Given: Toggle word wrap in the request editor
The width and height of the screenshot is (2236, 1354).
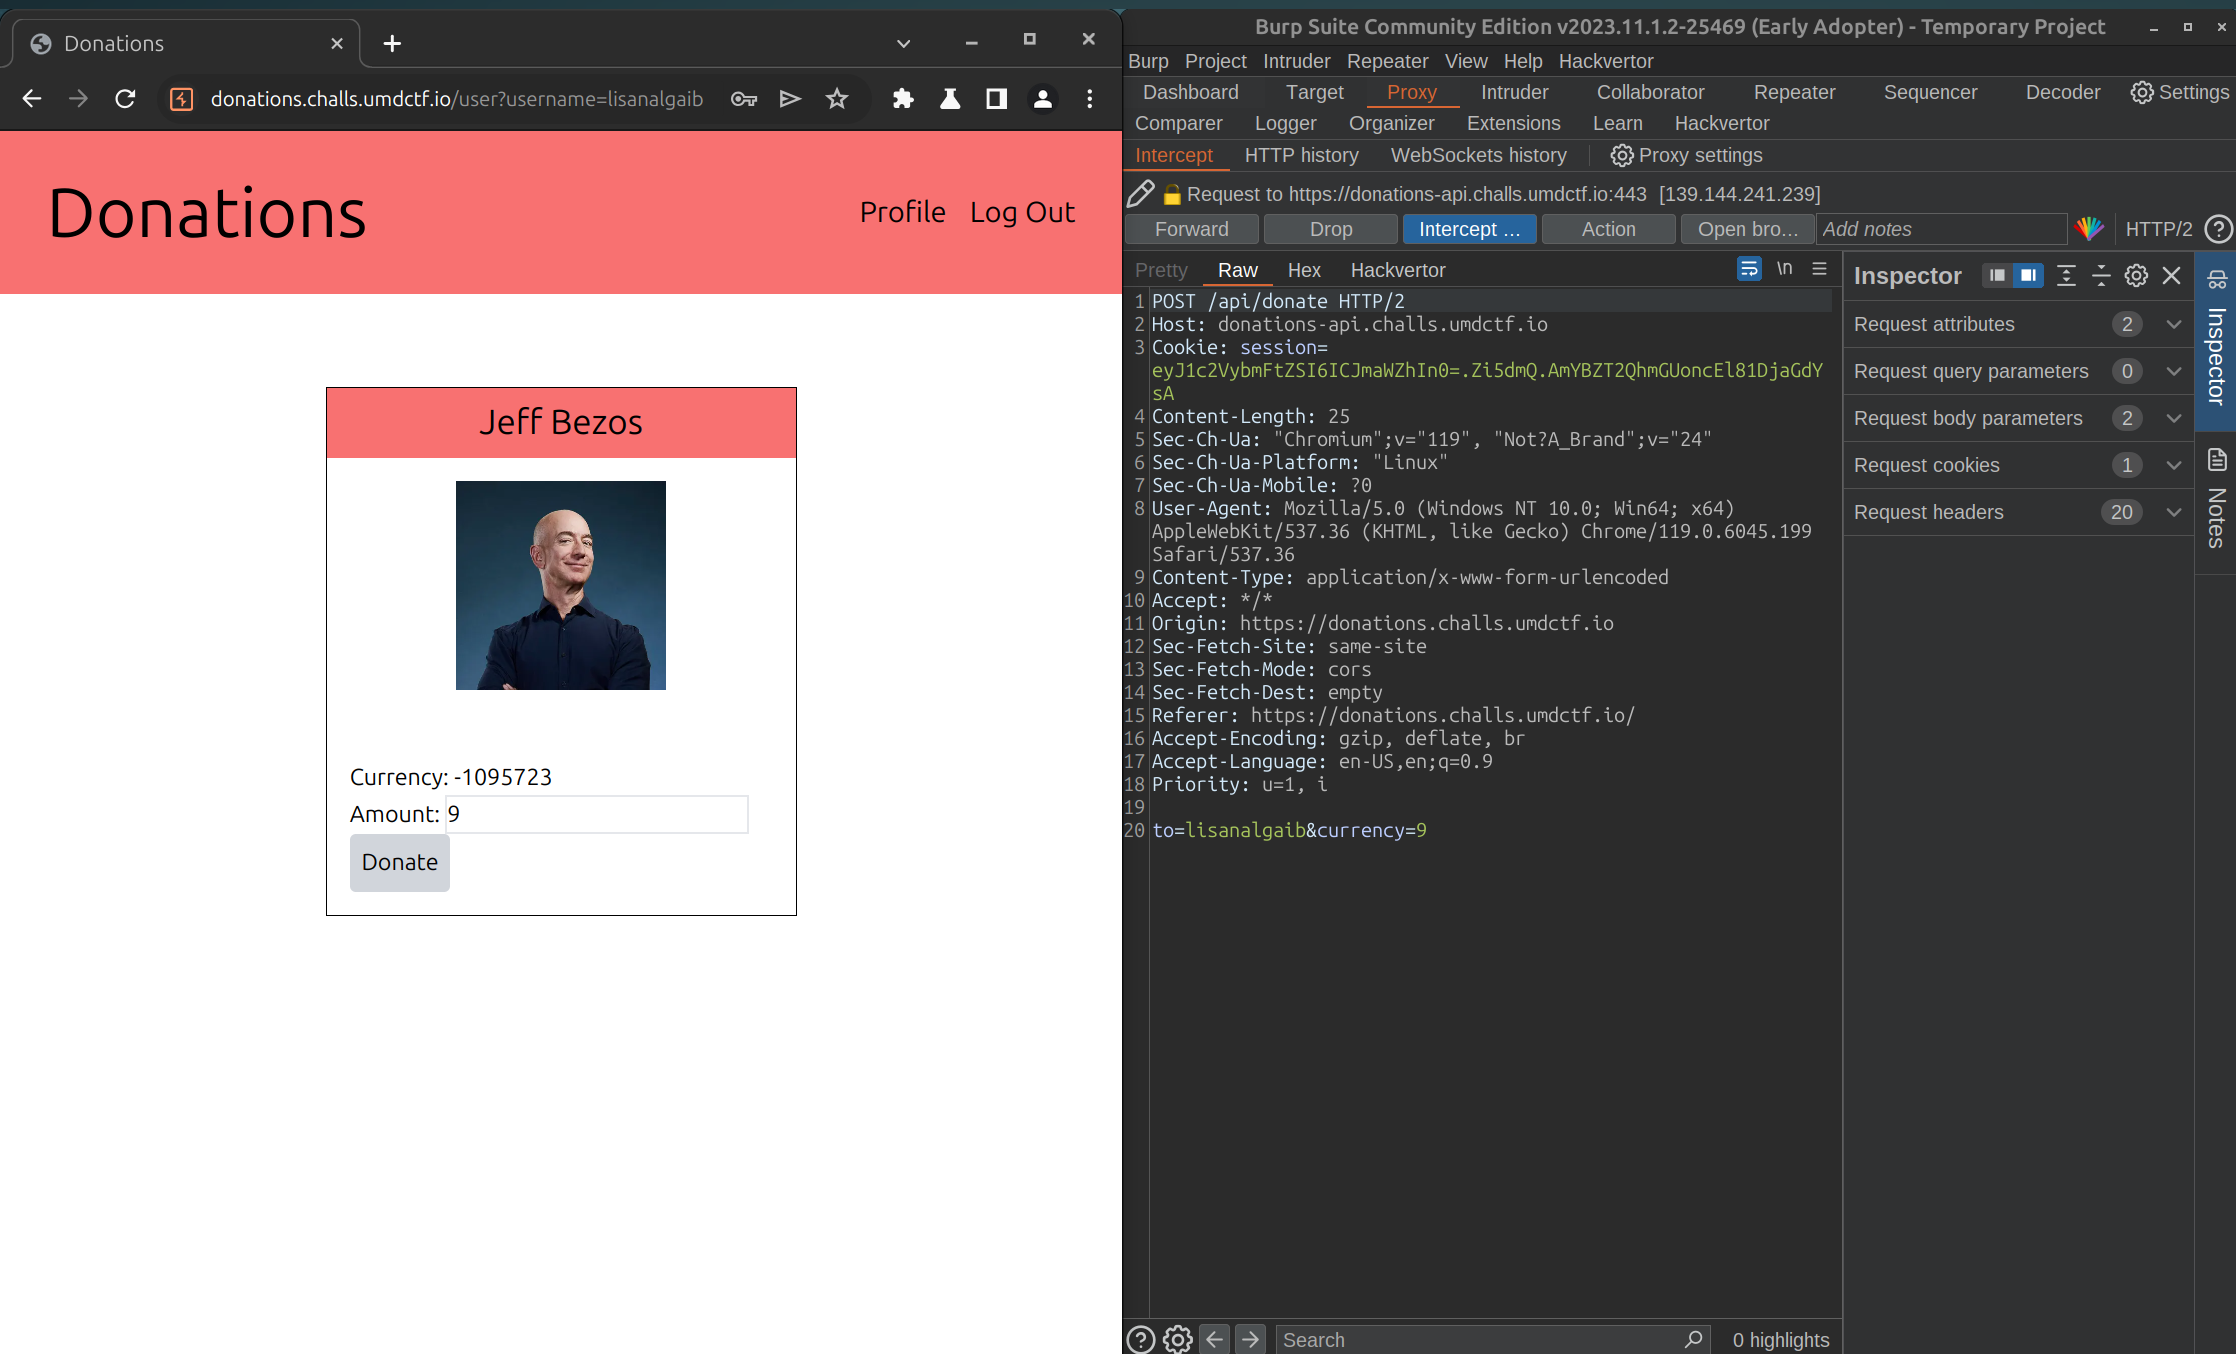Looking at the screenshot, I should 1749,269.
